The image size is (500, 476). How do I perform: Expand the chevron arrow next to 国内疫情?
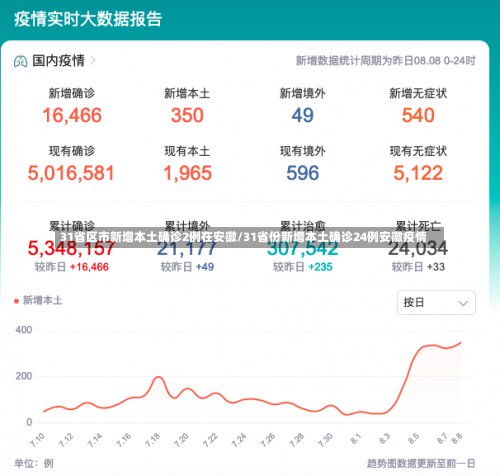click(93, 61)
